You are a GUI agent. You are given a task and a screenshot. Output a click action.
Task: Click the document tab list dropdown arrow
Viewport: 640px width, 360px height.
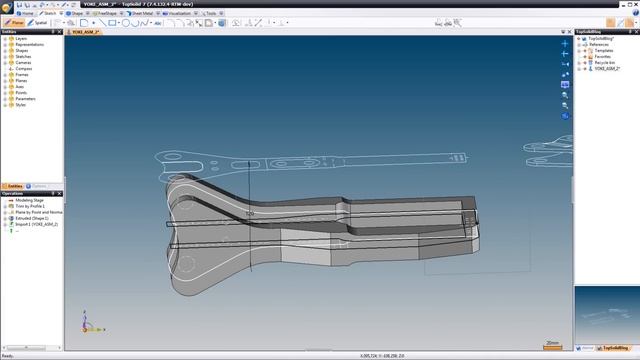563,32
